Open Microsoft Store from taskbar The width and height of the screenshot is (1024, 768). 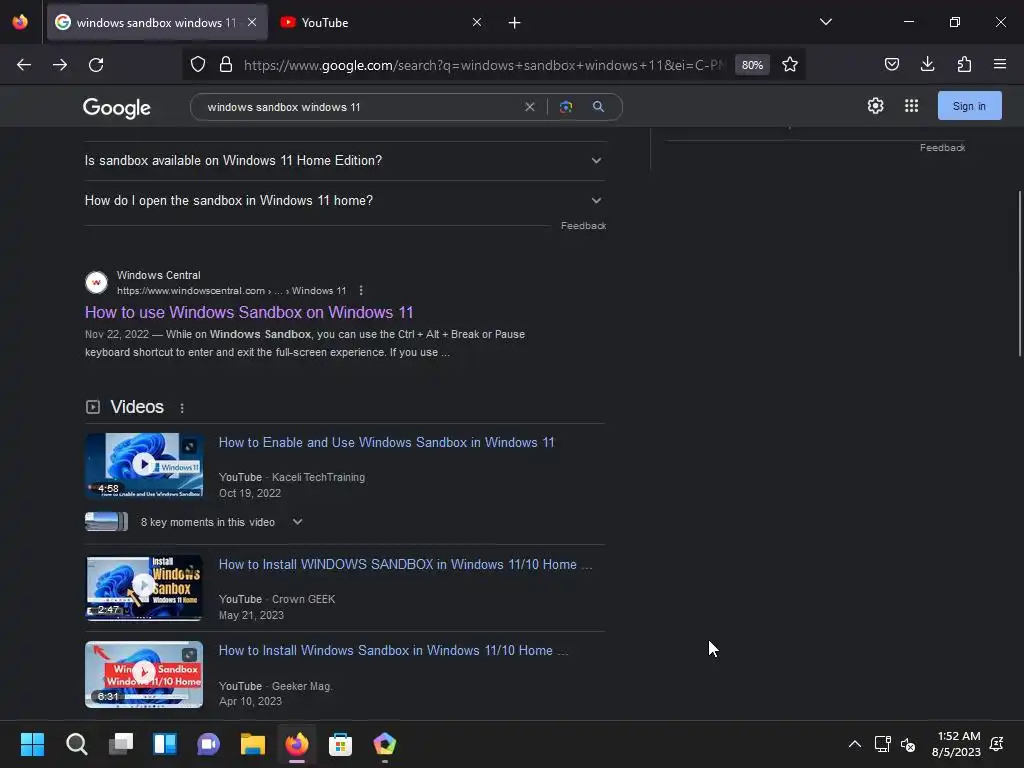point(340,744)
